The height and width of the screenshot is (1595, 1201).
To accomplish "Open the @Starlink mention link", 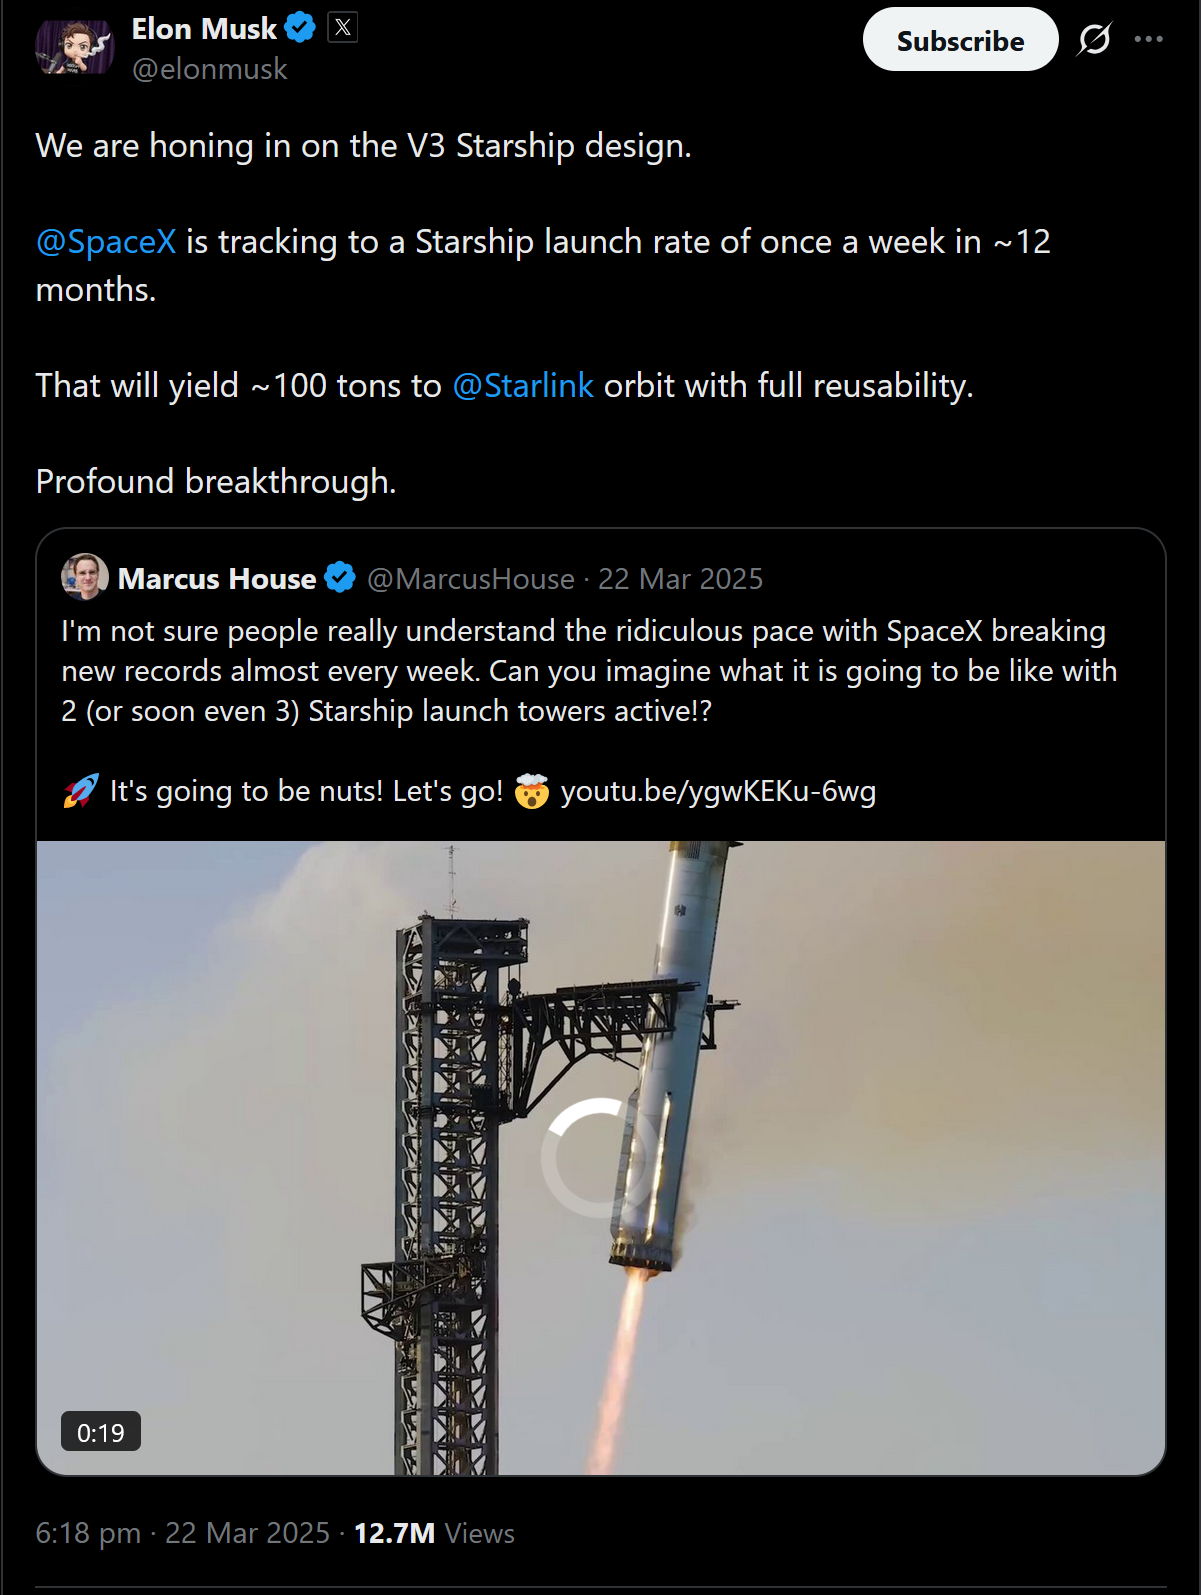I will pyautogui.click(x=523, y=386).
